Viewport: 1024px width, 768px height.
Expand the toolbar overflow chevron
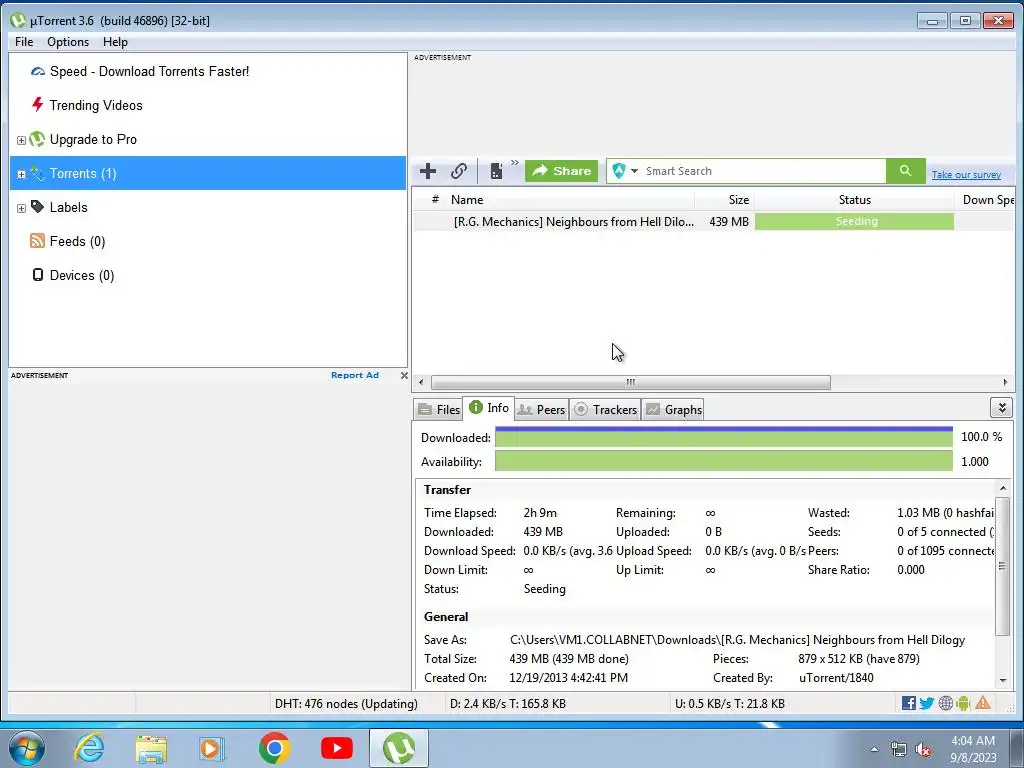point(515,163)
